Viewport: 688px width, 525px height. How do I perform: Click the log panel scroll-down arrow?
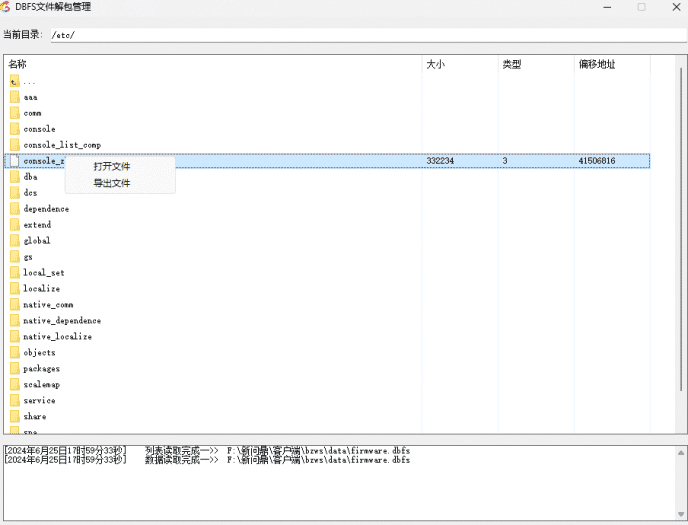(x=681, y=514)
